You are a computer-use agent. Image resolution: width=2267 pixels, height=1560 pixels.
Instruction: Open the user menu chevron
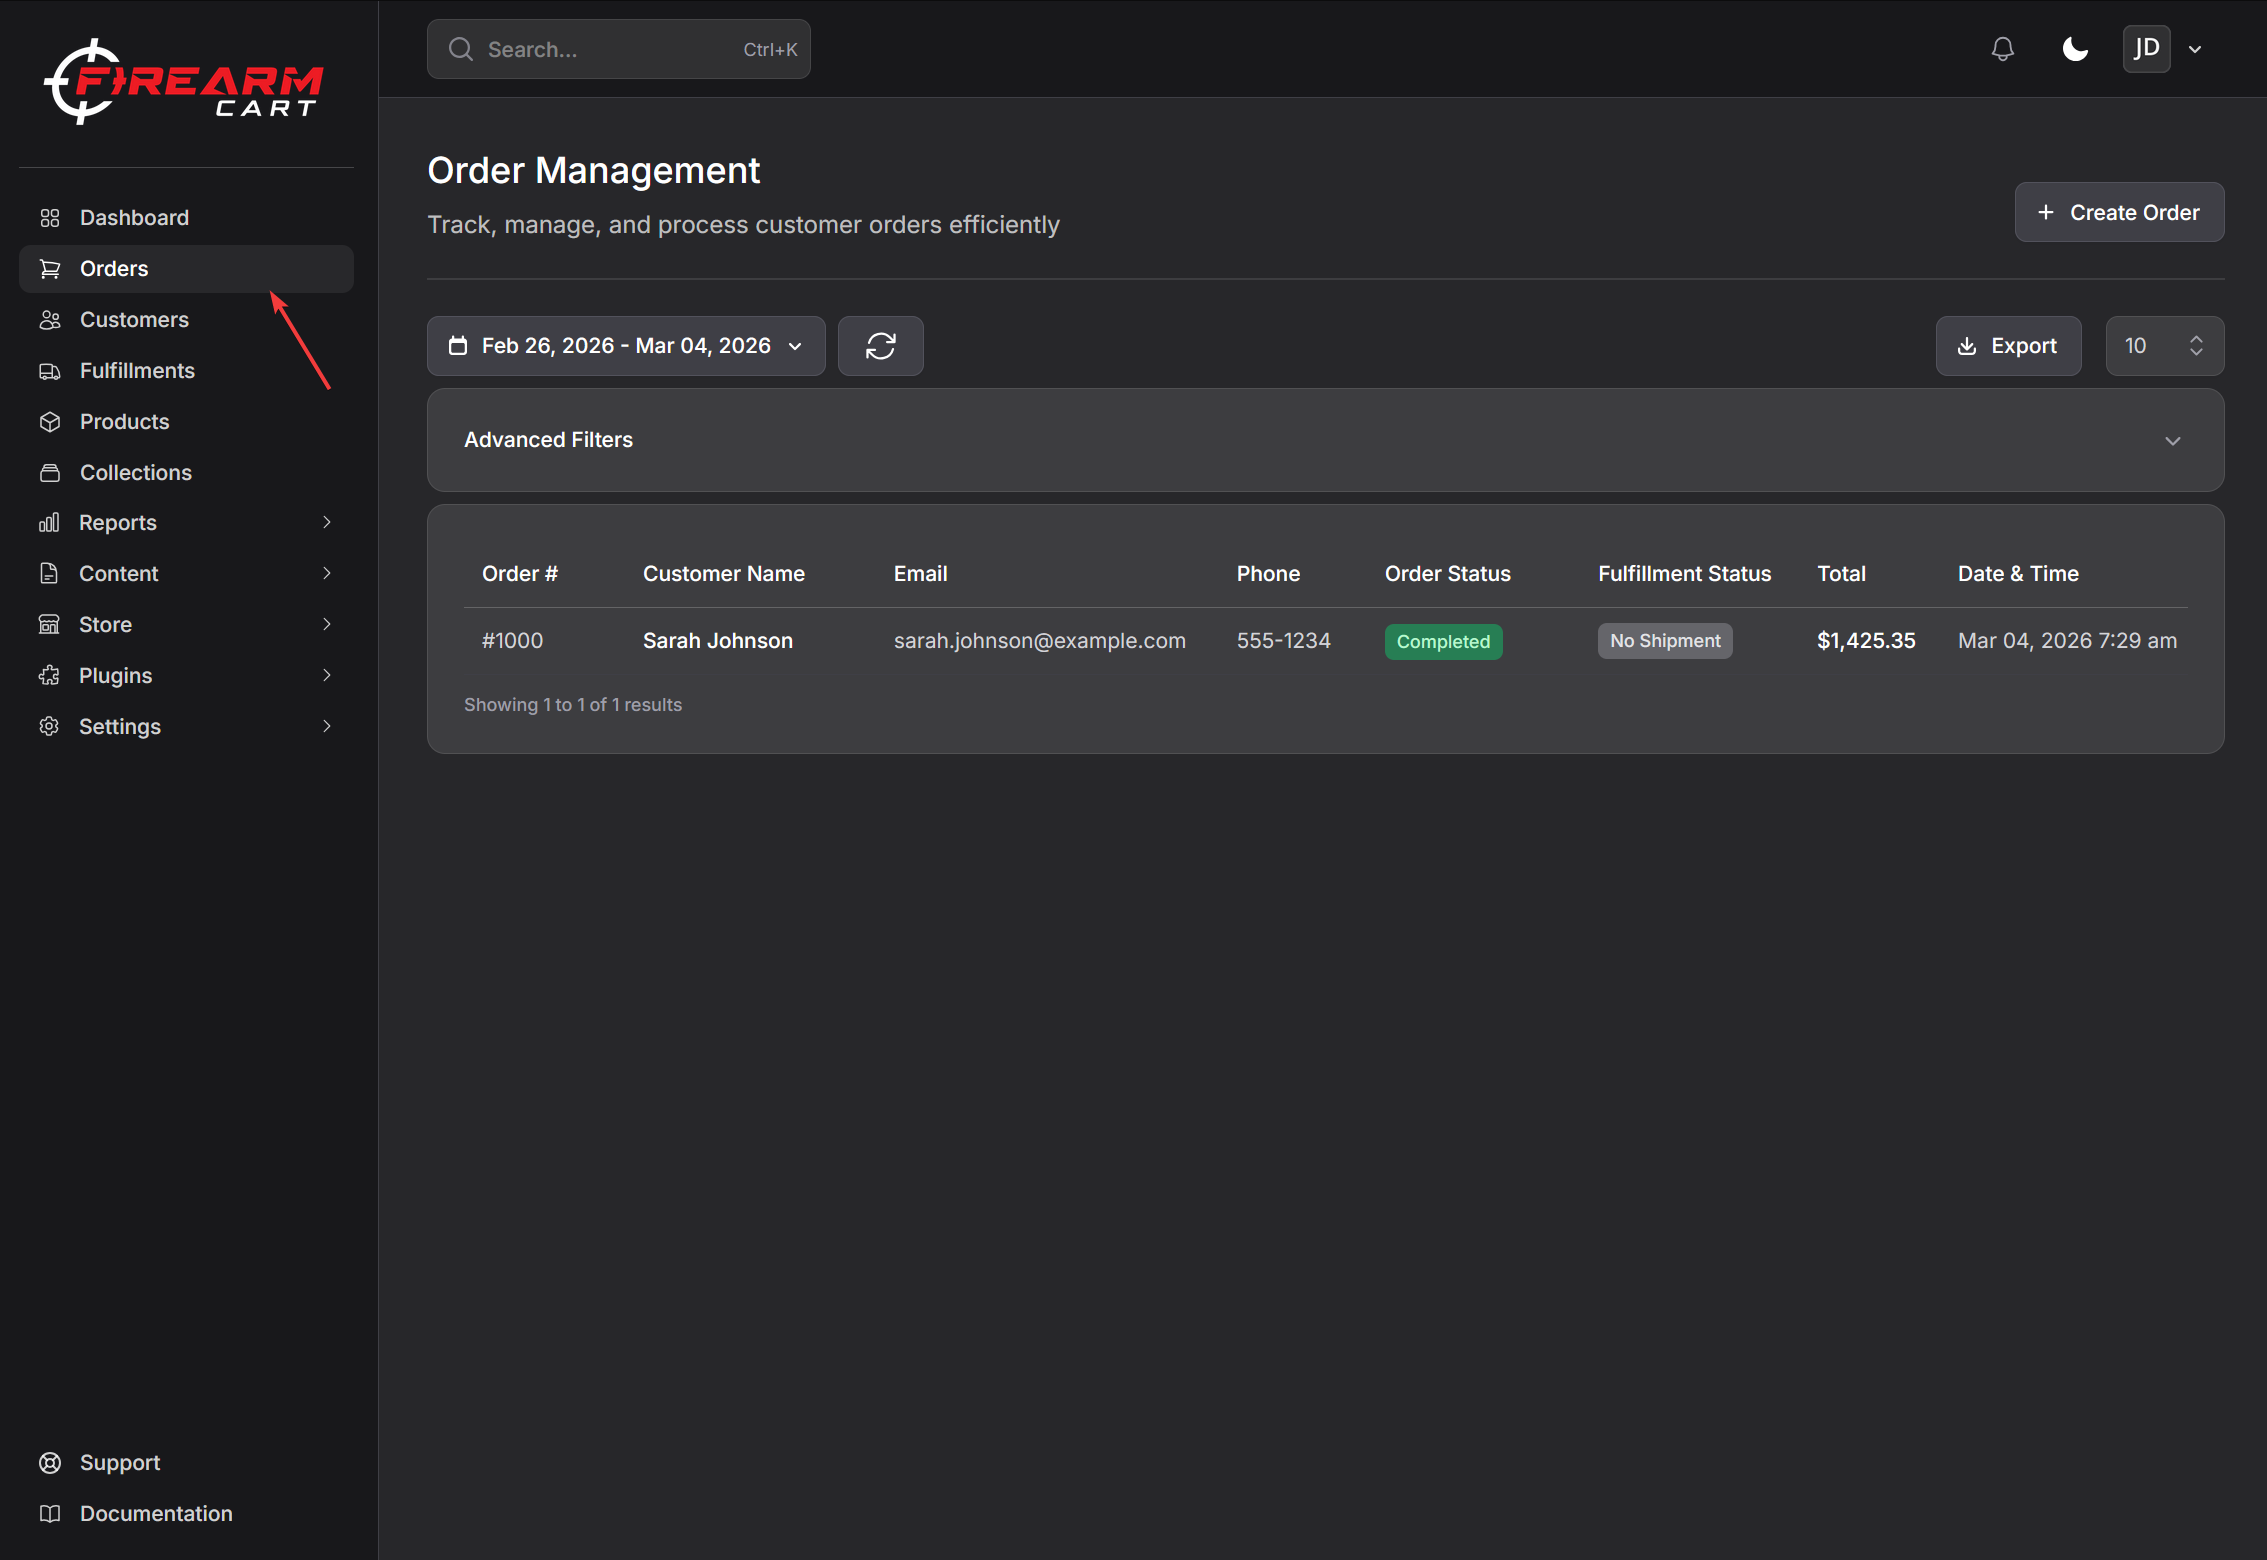pyautogui.click(x=2195, y=49)
